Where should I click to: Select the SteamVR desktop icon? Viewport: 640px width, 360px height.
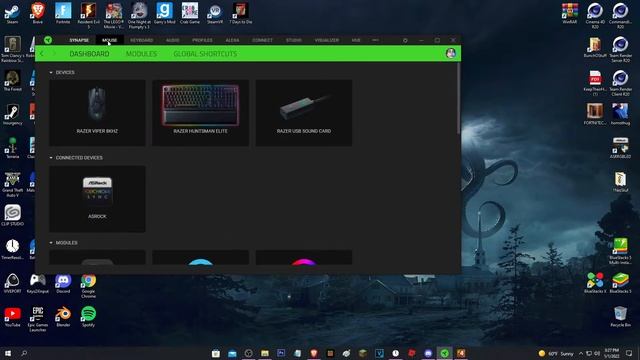pyautogui.click(x=215, y=13)
